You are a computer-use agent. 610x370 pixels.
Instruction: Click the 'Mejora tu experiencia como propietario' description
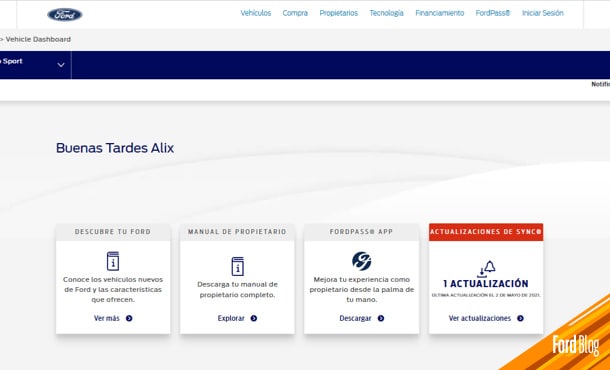[361, 289]
